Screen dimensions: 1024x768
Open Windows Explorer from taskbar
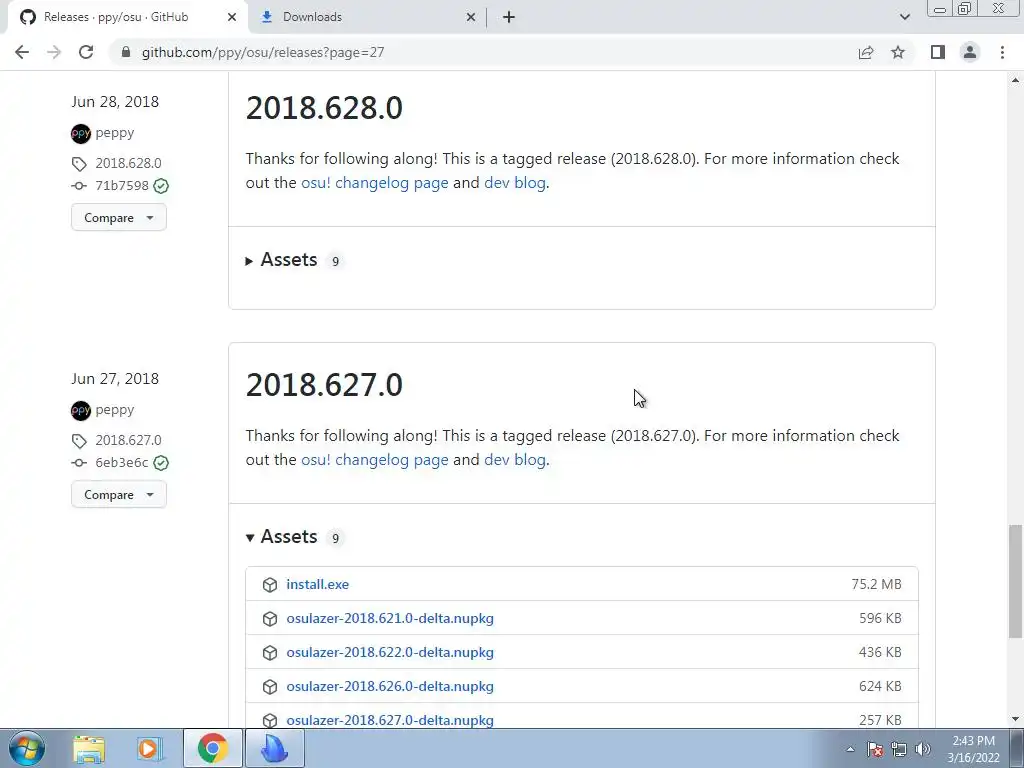[x=89, y=748]
